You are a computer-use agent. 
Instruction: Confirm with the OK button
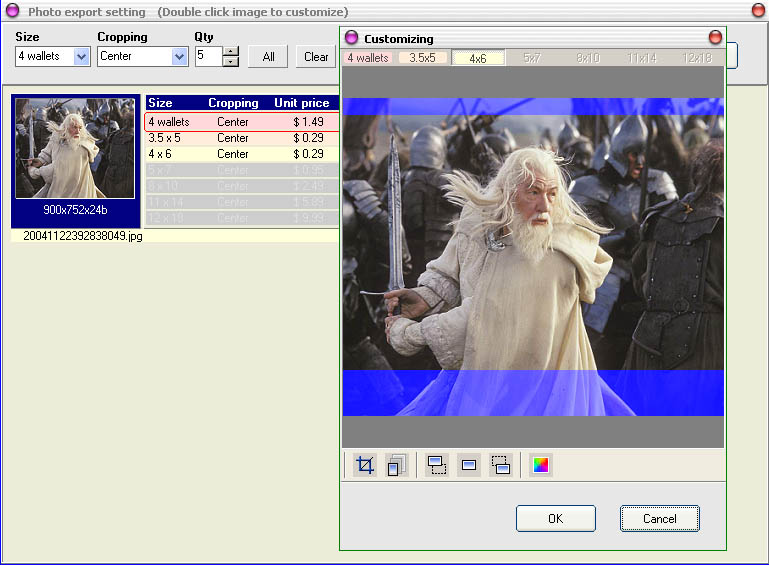[x=556, y=518]
